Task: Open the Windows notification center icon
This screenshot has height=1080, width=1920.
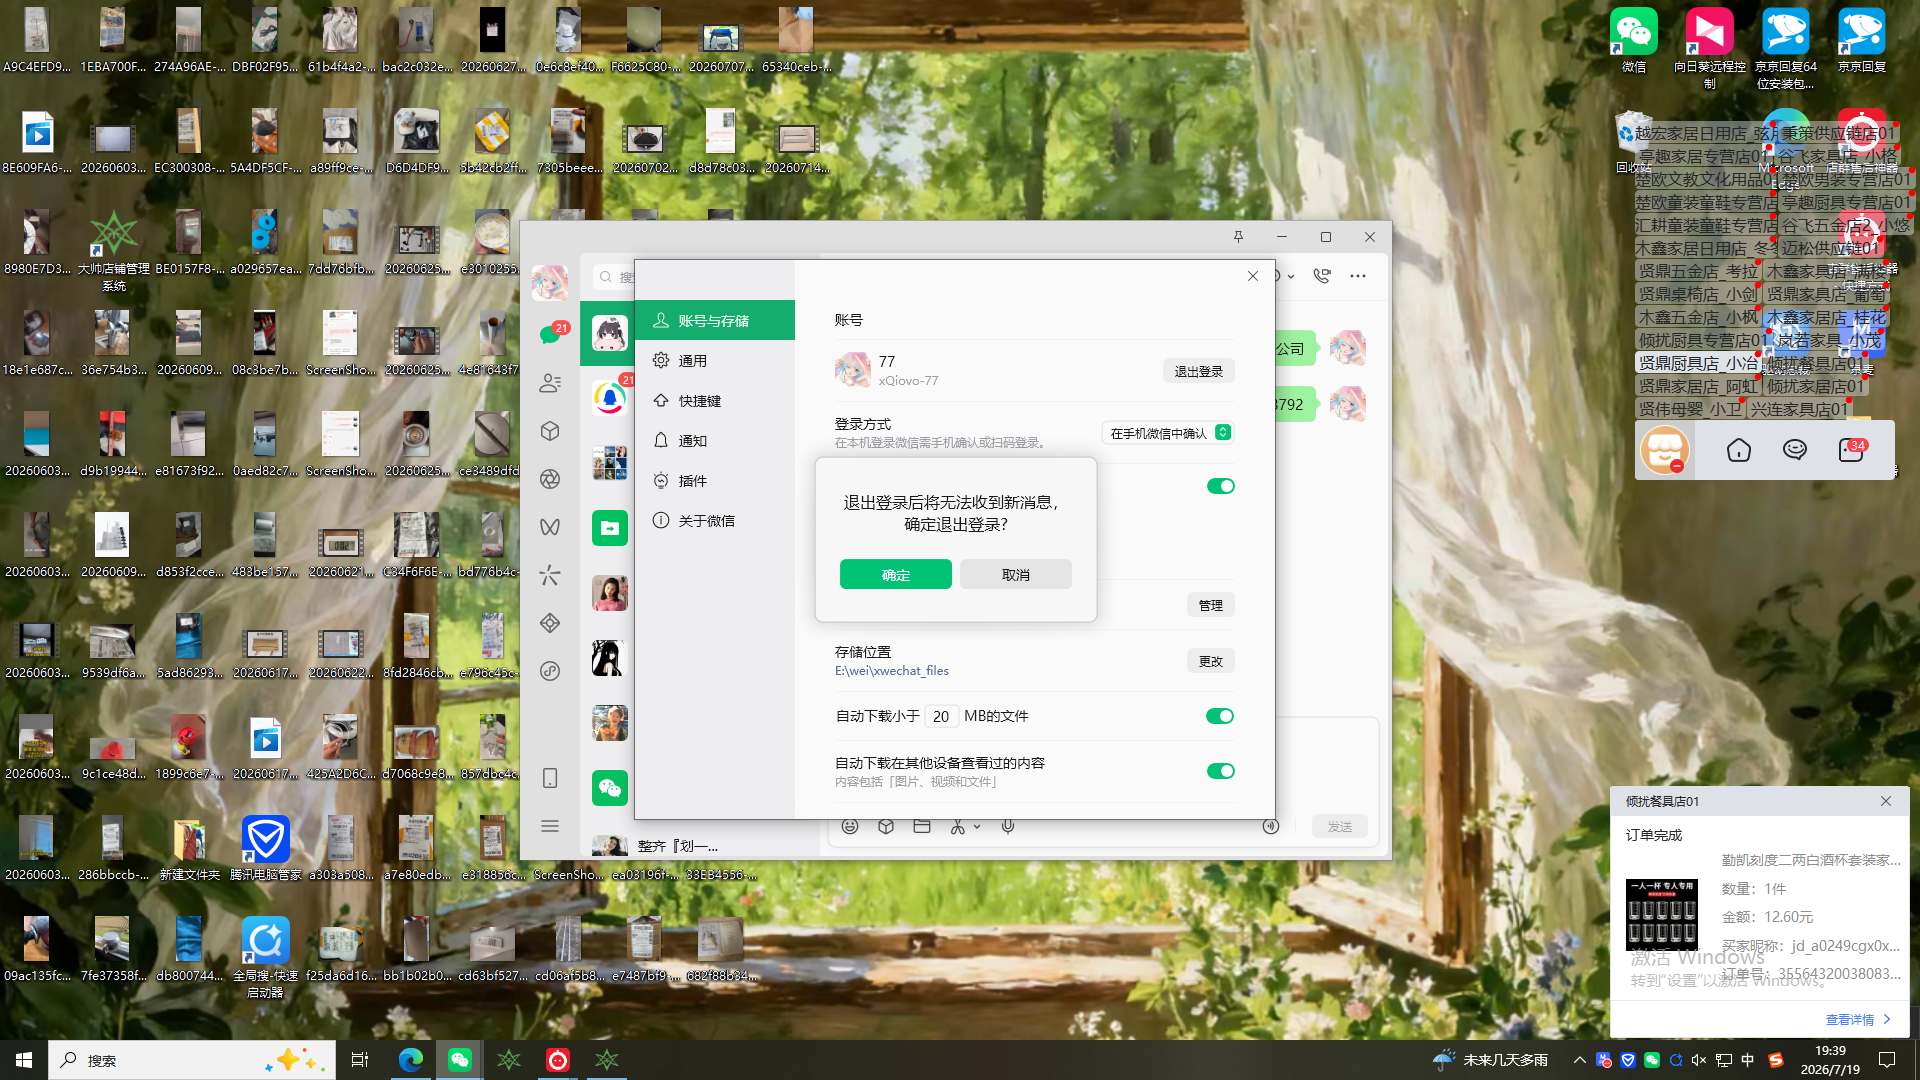Action: pyautogui.click(x=1888, y=1060)
